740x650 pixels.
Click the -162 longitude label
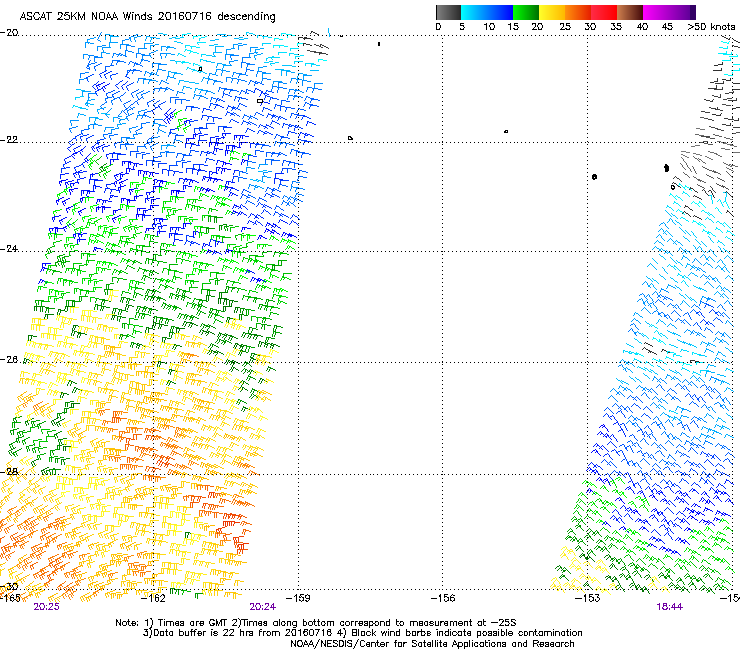pos(154,598)
